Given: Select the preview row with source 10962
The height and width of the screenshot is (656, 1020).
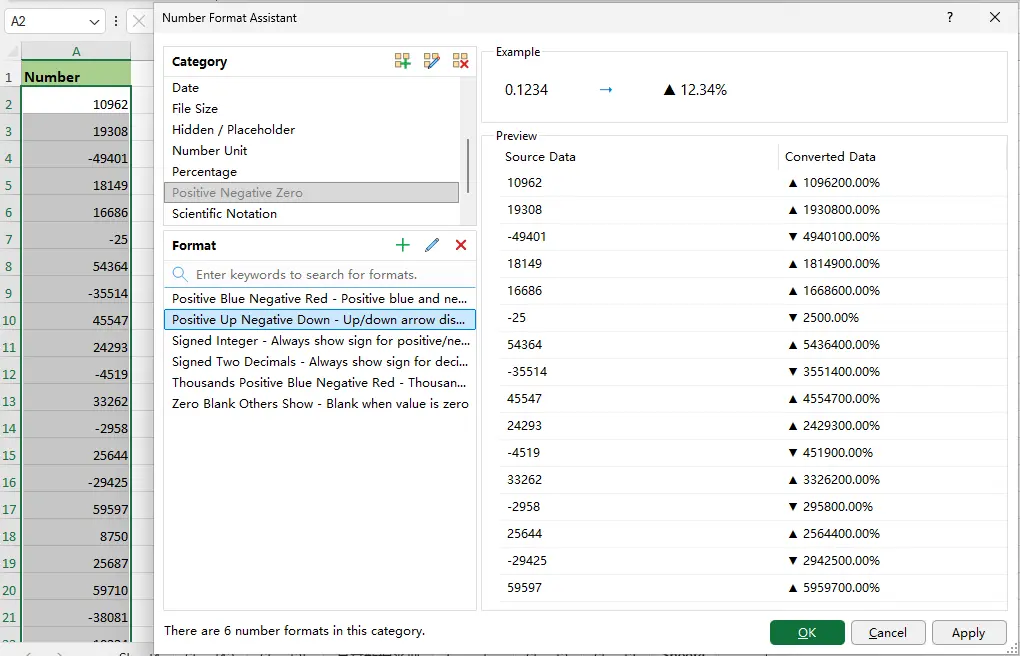Looking at the screenshot, I should point(753,183).
